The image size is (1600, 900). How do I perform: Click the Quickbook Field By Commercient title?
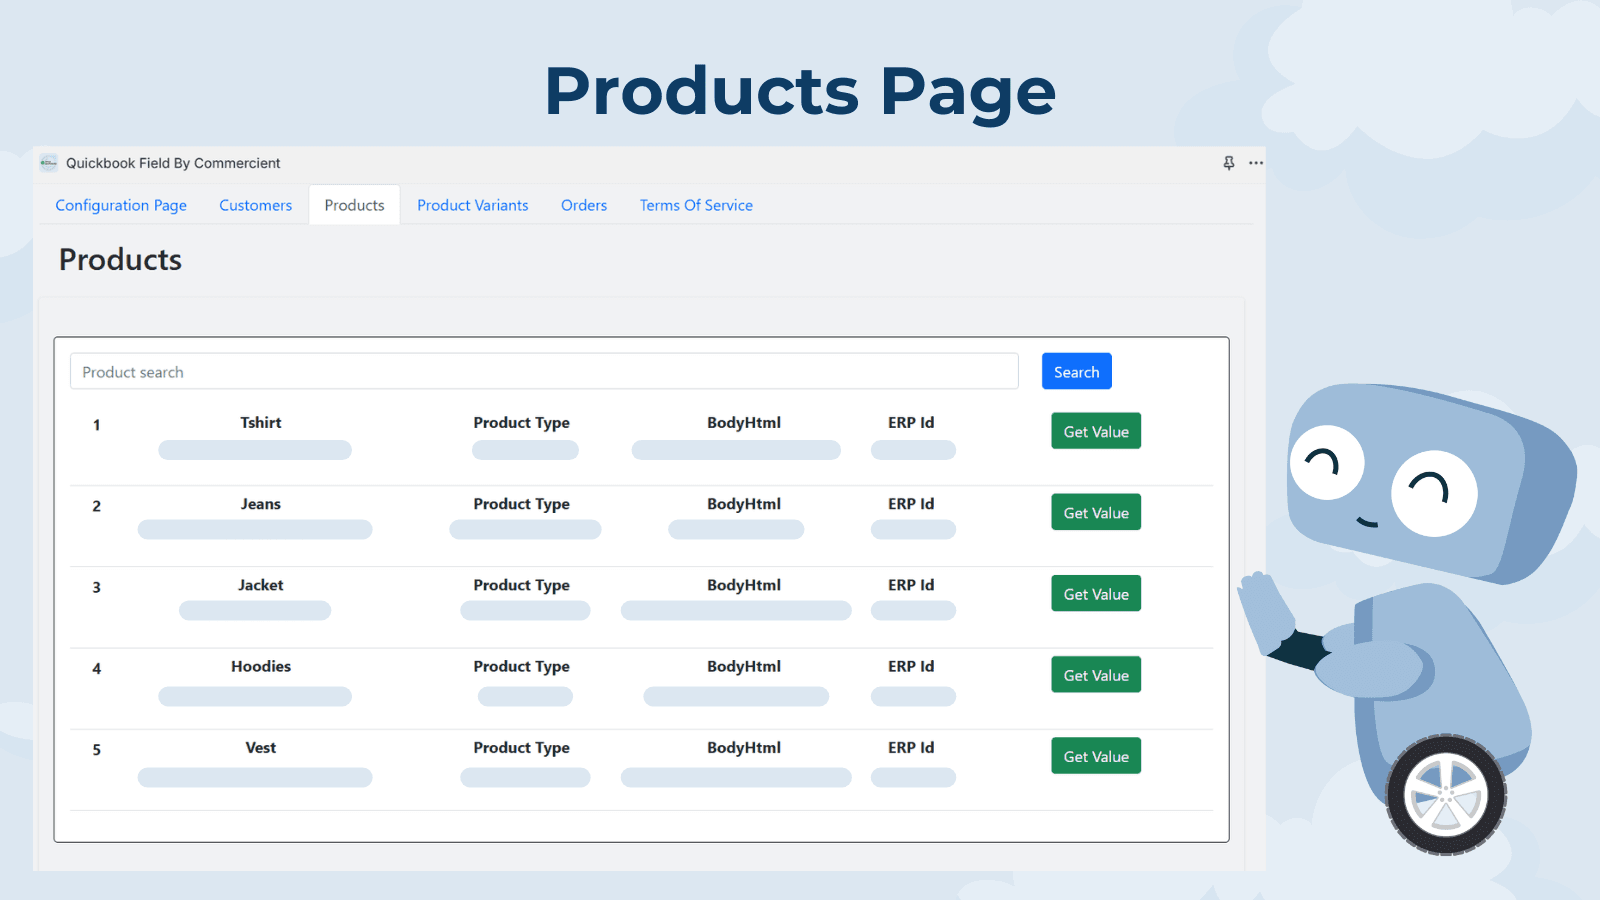point(173,163)
